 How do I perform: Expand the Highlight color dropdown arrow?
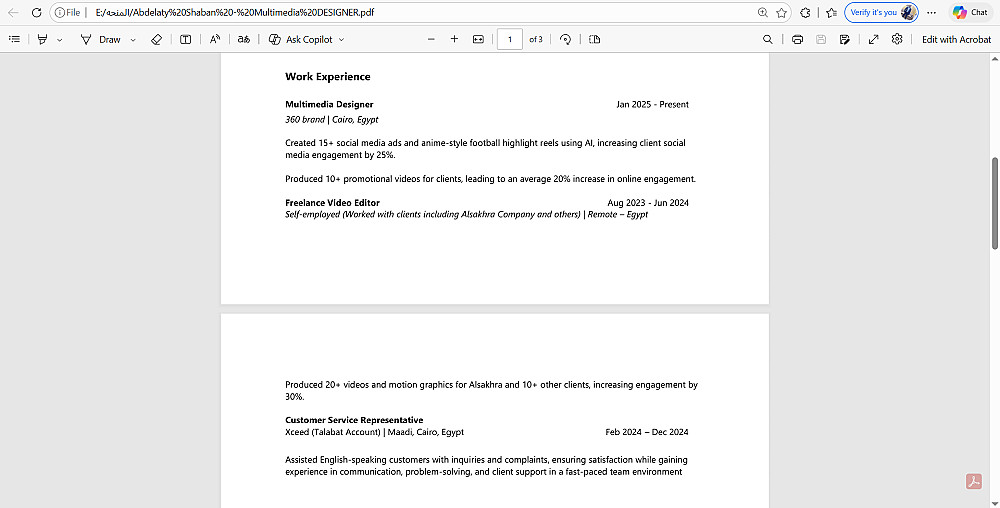(60, 40)
